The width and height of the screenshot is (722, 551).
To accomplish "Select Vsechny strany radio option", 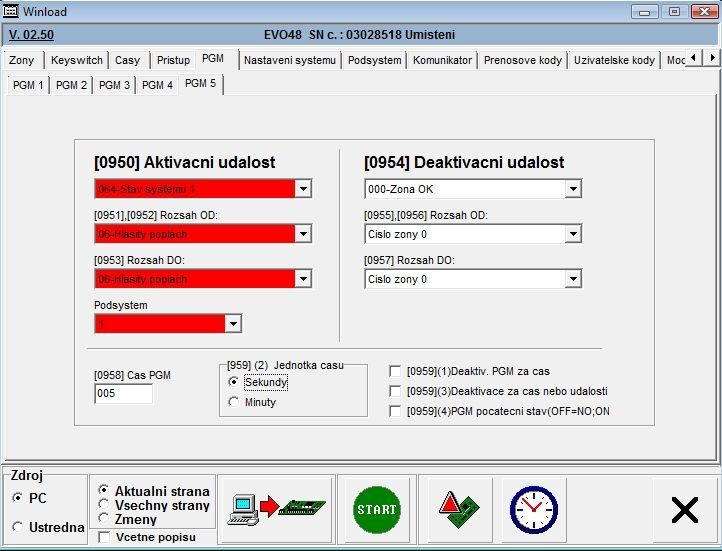I will point(104,505).
